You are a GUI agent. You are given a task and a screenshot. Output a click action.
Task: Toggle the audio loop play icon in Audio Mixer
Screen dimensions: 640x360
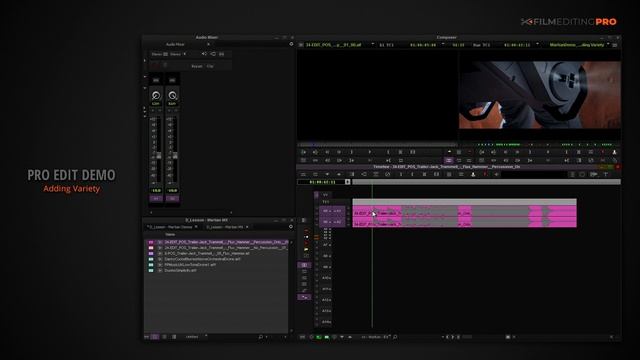pos(213,54)
